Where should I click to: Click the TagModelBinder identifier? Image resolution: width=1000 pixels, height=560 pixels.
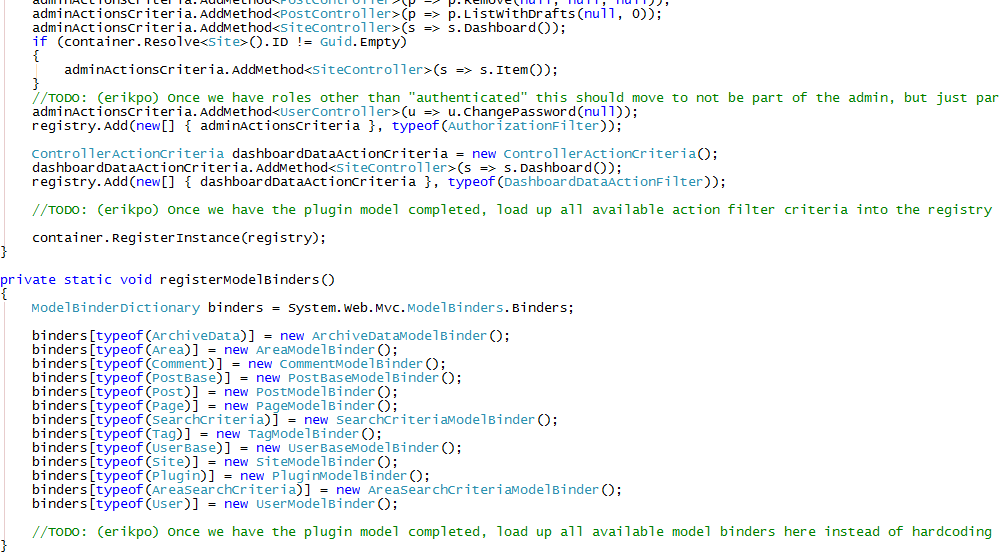click(301, 434)
